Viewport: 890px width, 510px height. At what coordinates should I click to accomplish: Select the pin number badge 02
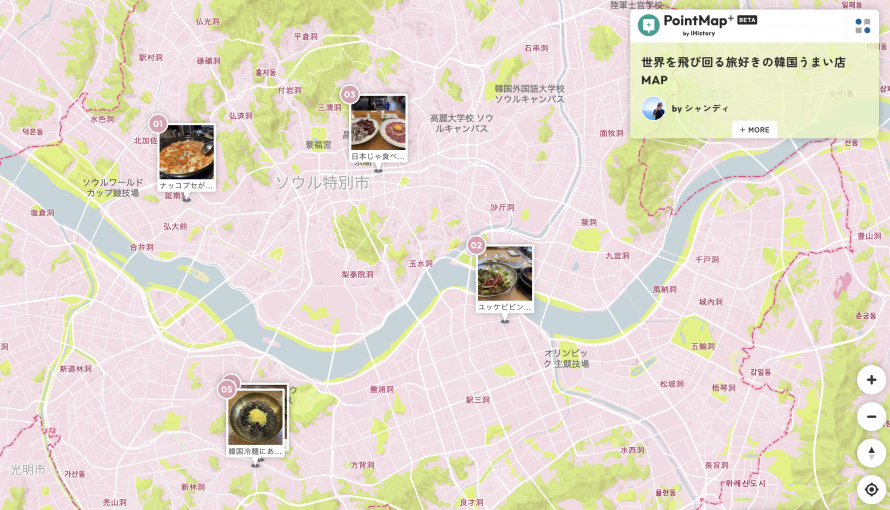click(476, 245)
